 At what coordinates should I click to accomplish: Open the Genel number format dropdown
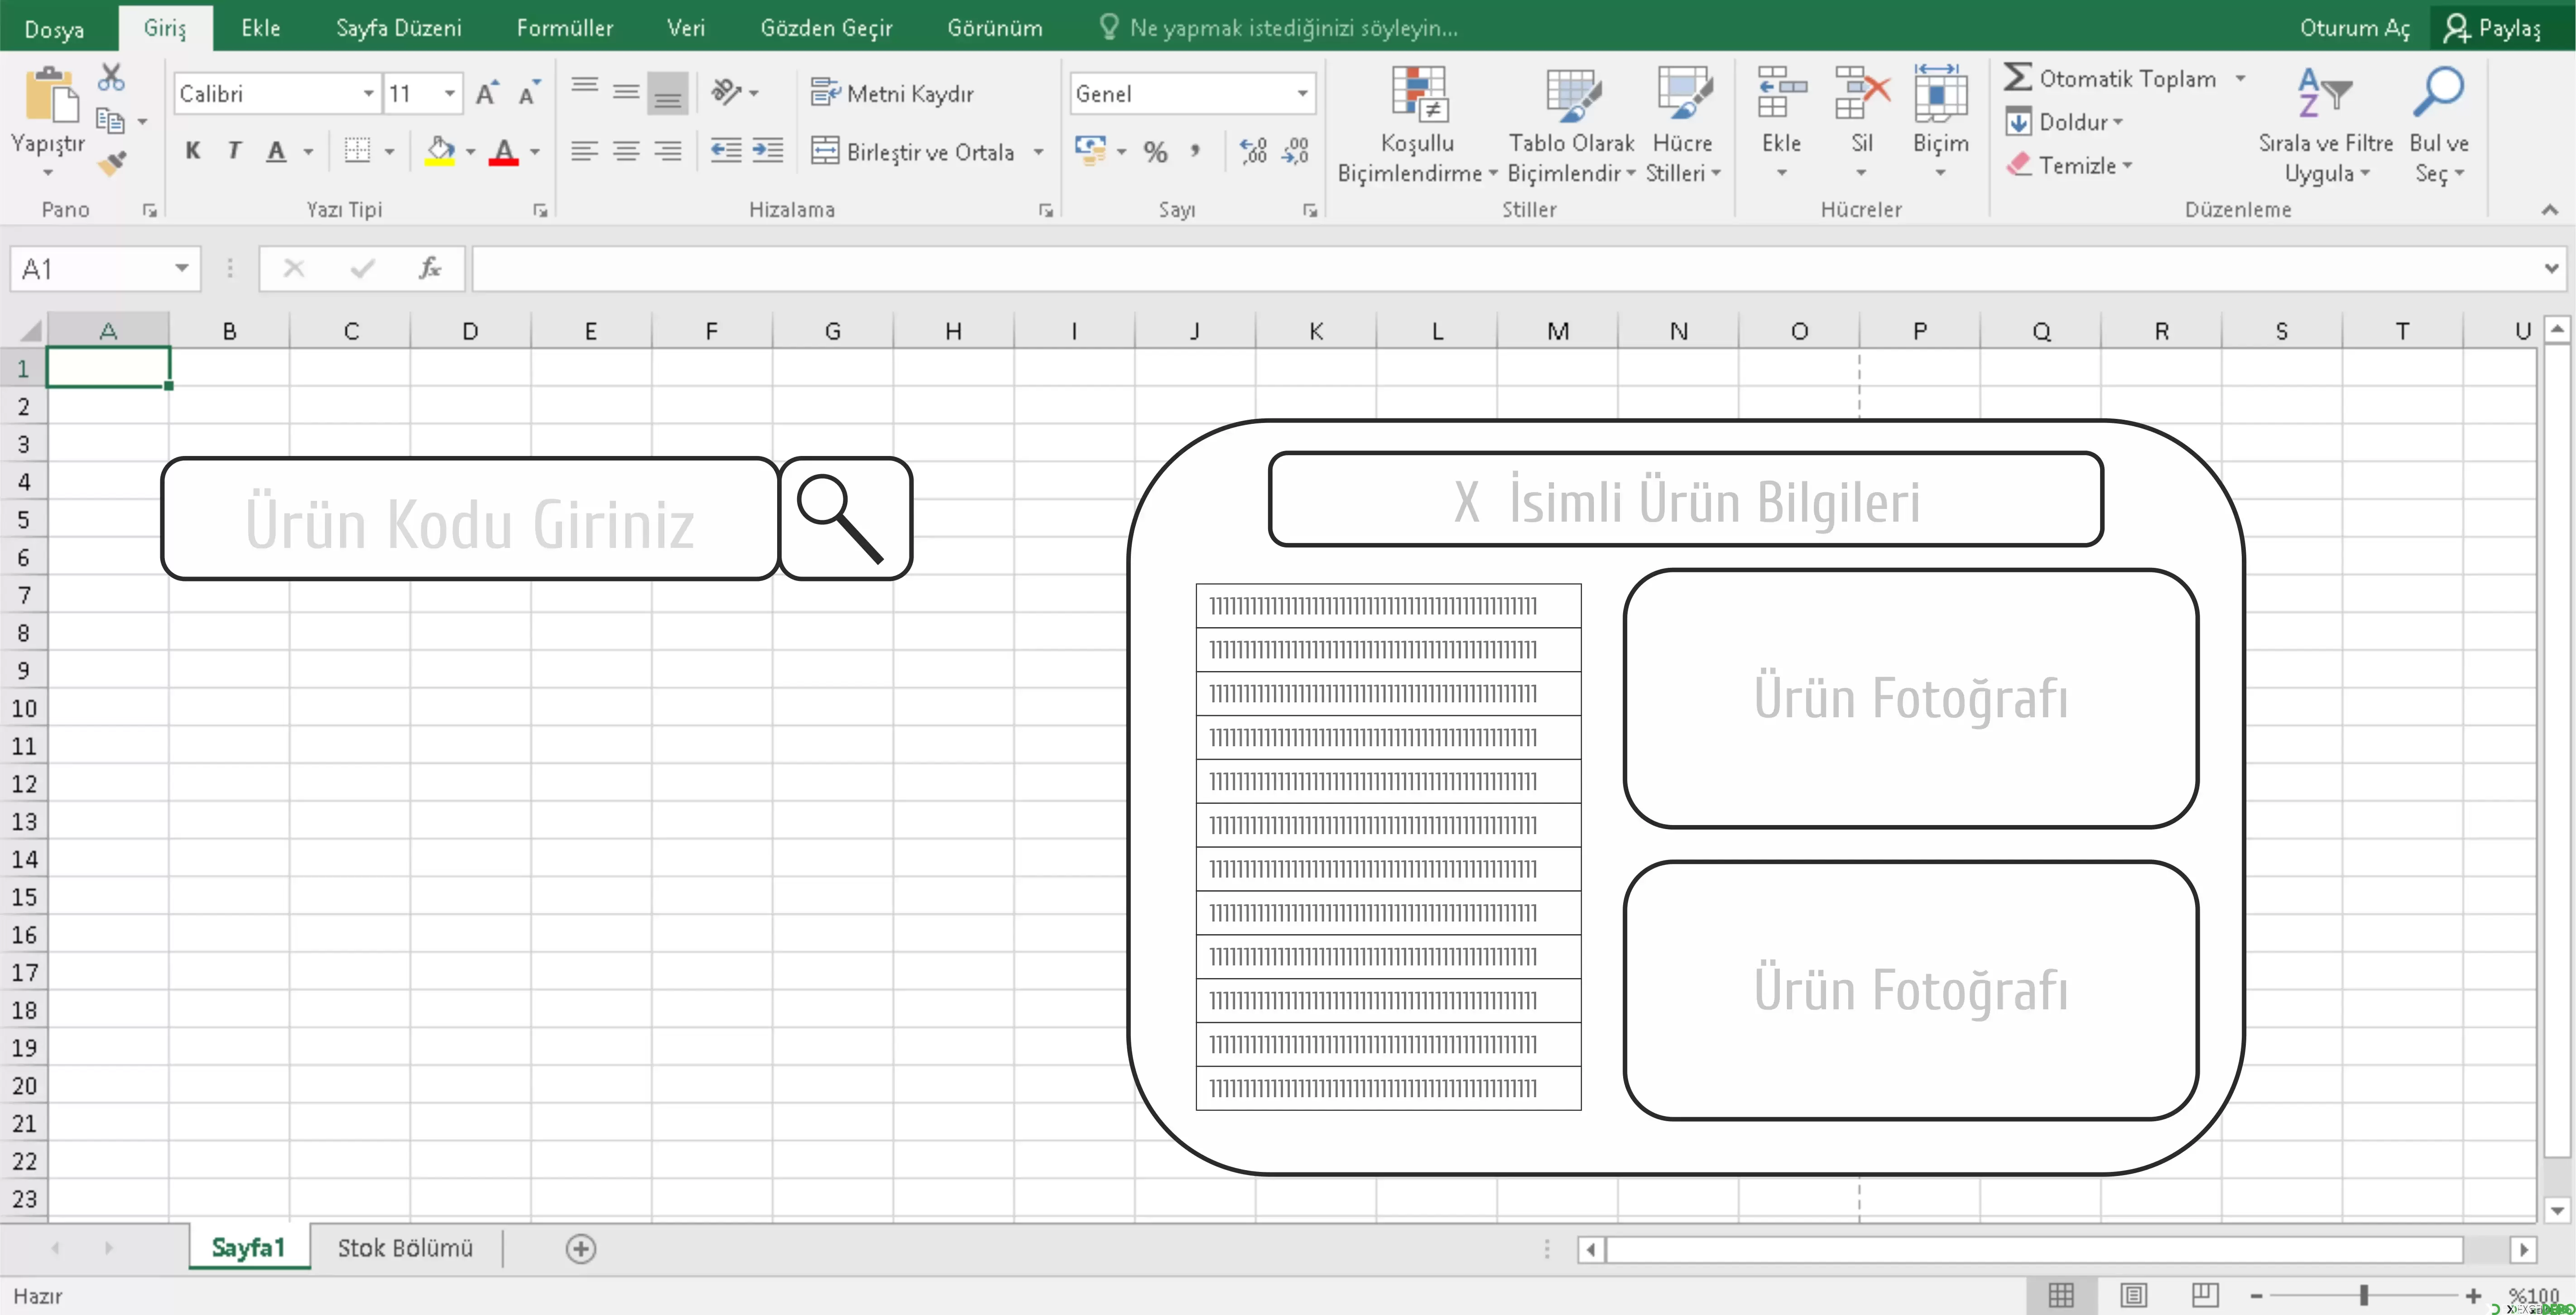point(1302,94)
